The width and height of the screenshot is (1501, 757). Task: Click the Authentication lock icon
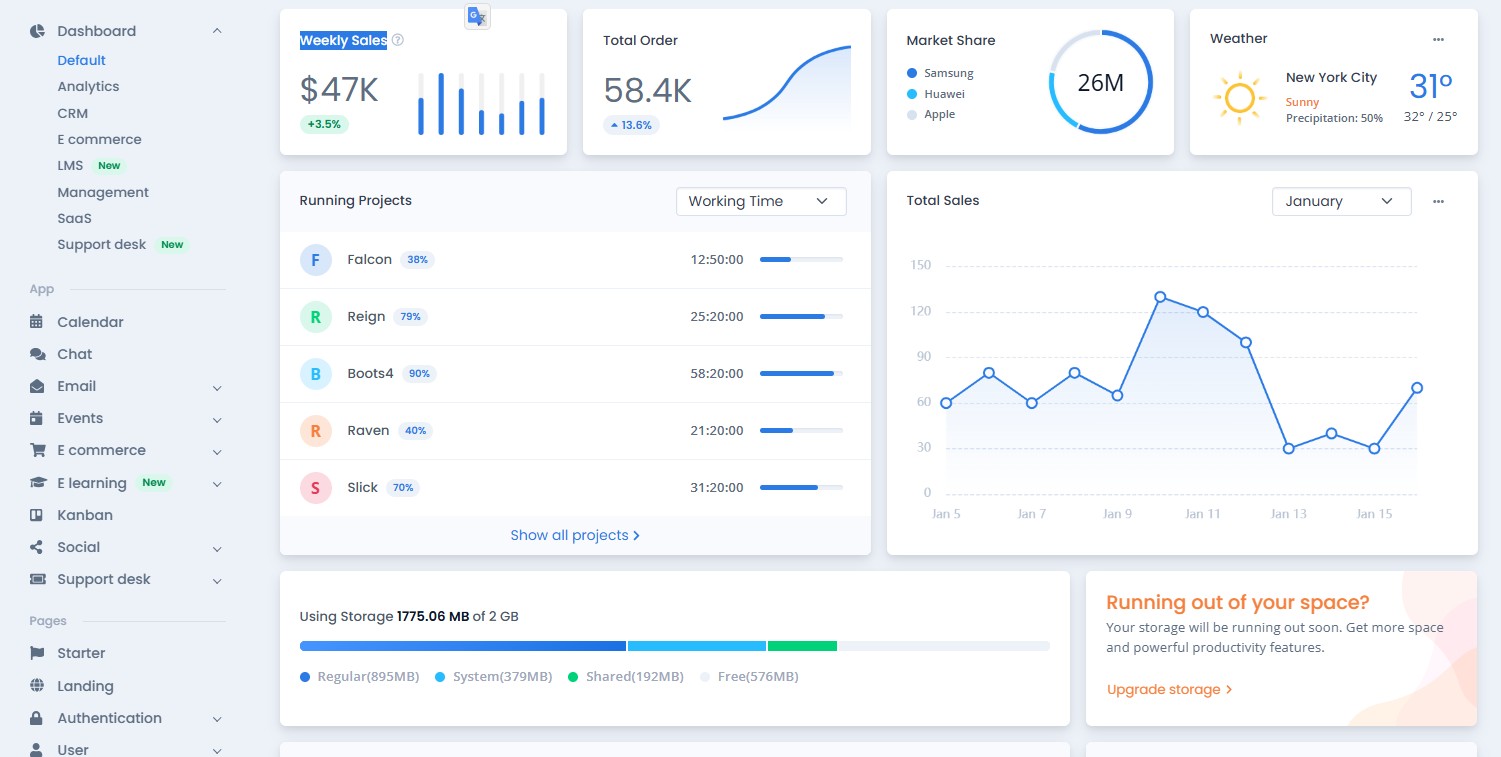pyautogui.click(x=37, y=718)
